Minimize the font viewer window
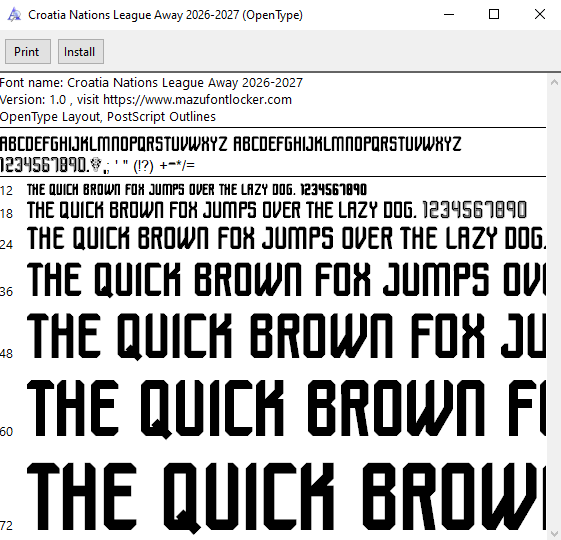Image resolution: width=561 pixels, height=540 pixels. tap(449, 15)
